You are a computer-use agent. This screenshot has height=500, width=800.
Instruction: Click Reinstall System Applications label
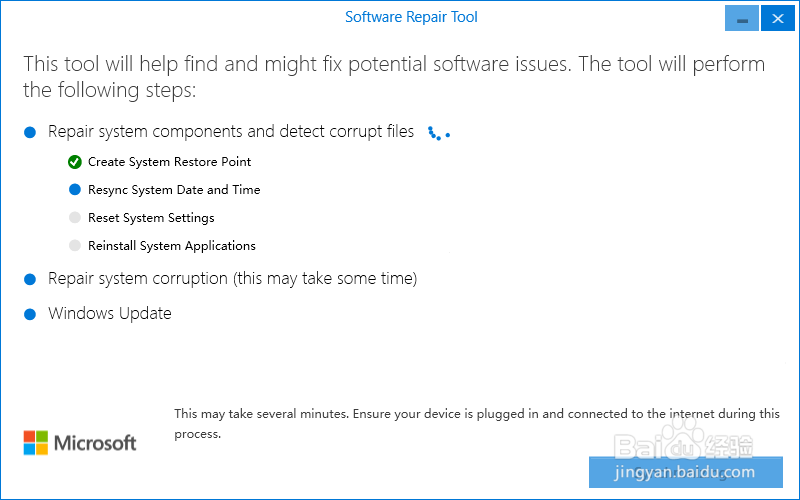coord(172,246)
